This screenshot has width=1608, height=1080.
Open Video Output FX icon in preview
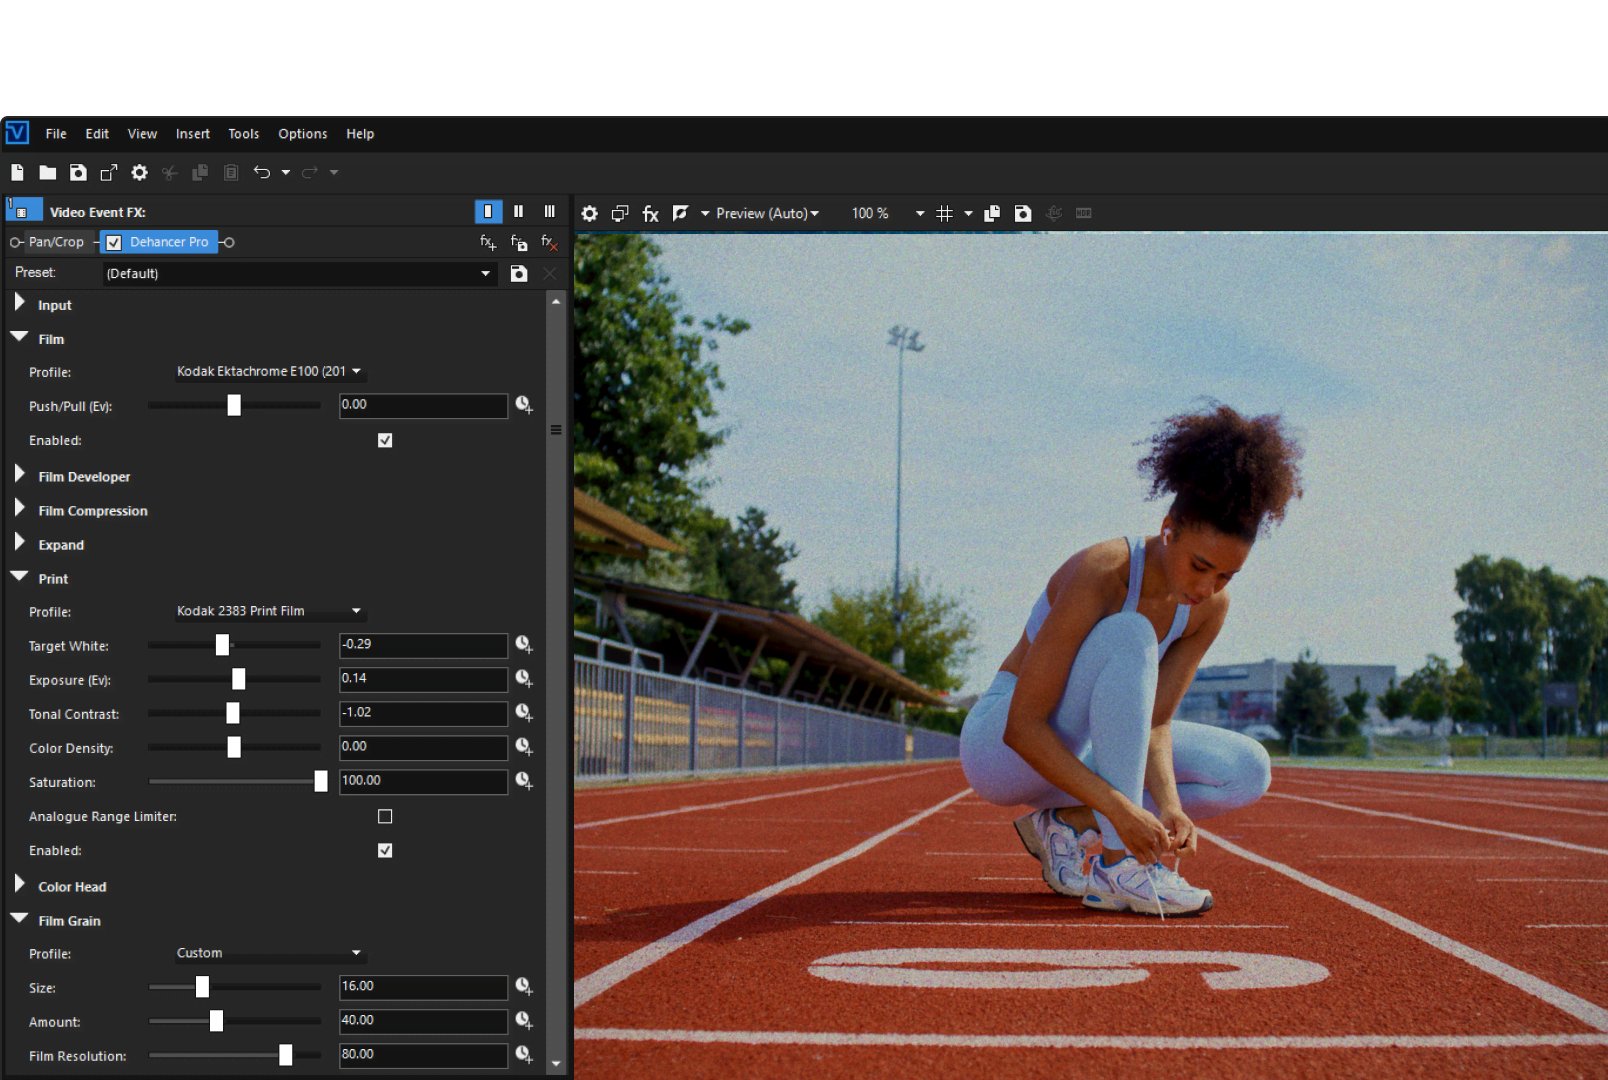point(651,213)
